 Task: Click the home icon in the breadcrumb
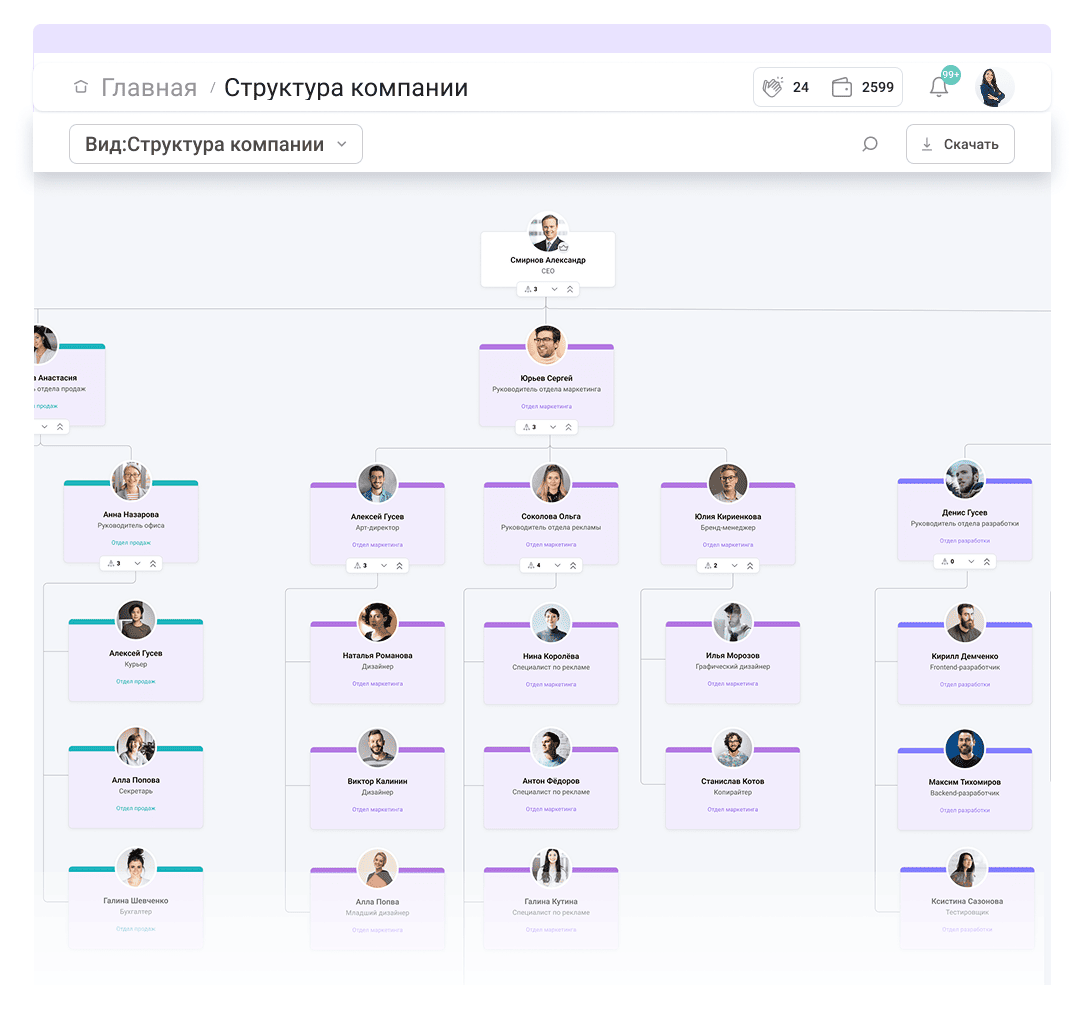point(80,87)
